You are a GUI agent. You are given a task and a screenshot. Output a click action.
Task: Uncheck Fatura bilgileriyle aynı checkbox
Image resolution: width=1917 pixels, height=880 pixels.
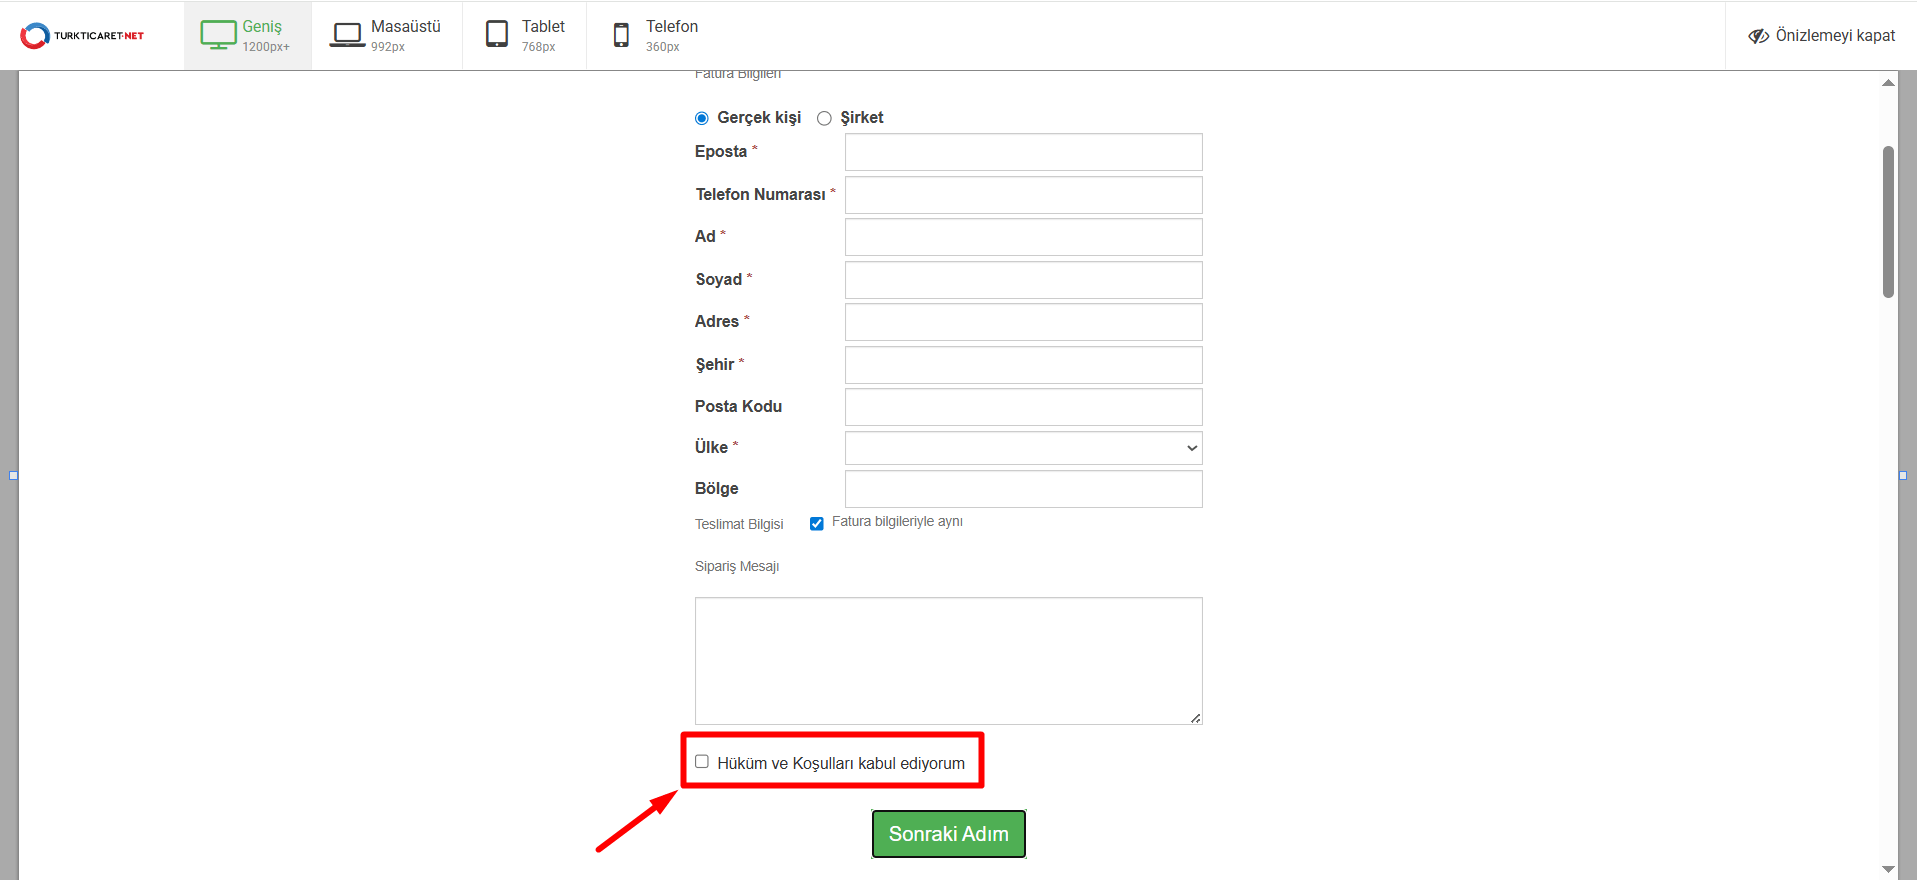click(817, 523)
